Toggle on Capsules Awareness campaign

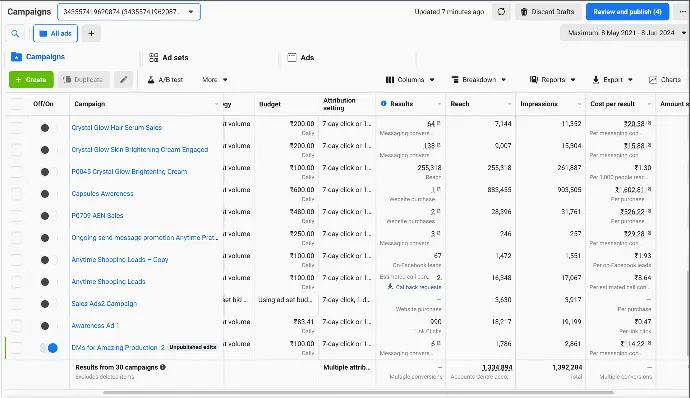pyautogui.click(x=49, y=194)
